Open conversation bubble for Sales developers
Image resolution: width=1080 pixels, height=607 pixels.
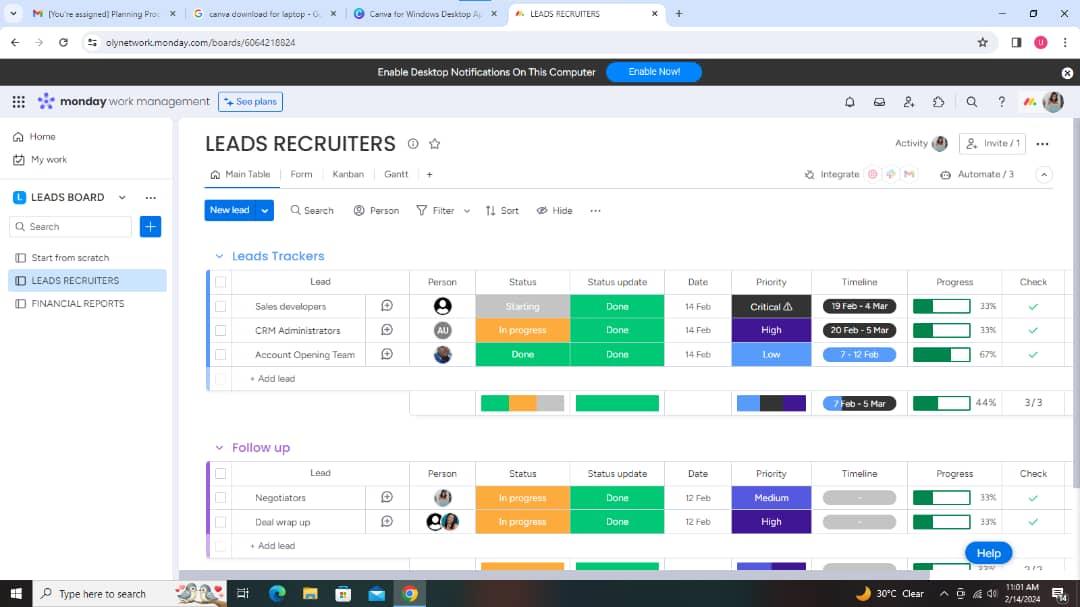pos(387,306)
